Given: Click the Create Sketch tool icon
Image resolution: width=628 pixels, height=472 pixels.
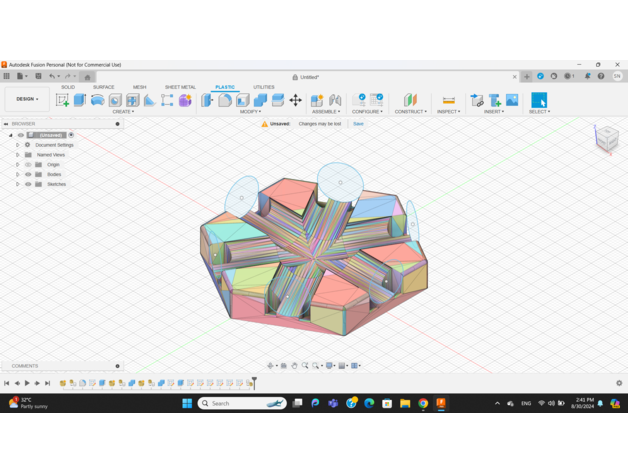Looking at the screenshot, I should (x=62, y=100).
